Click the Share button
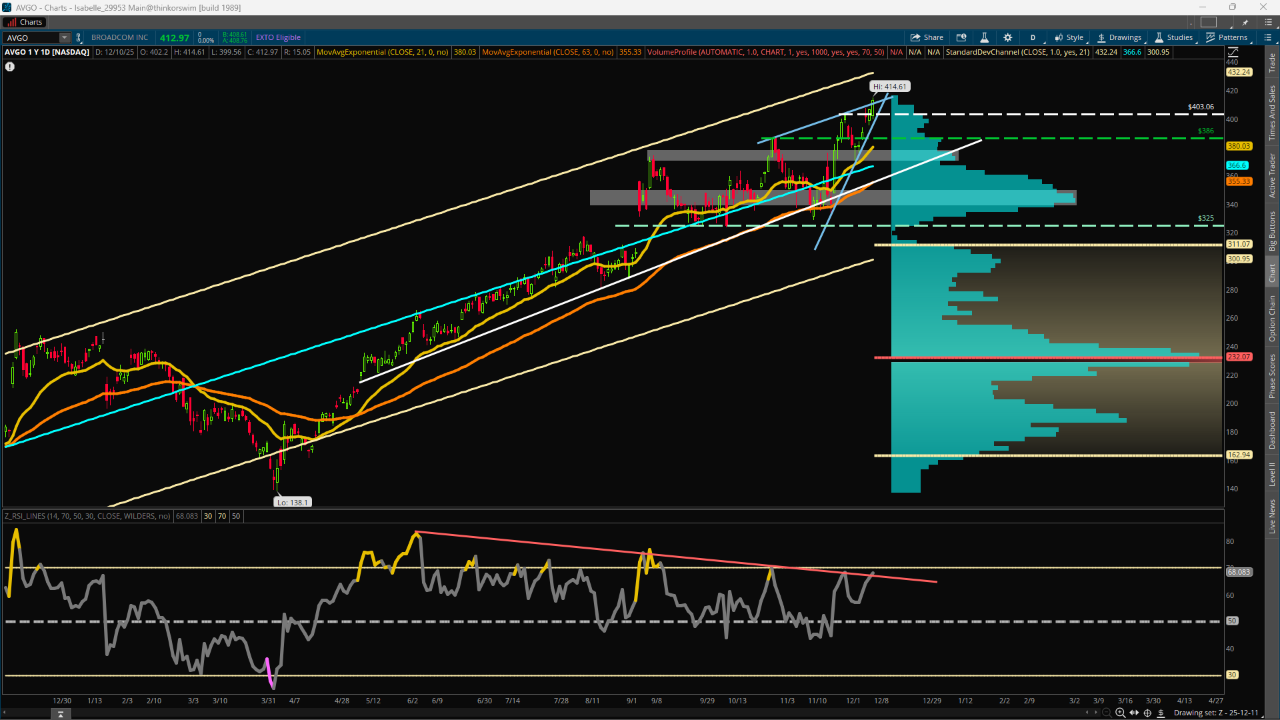 click(926, 38)
